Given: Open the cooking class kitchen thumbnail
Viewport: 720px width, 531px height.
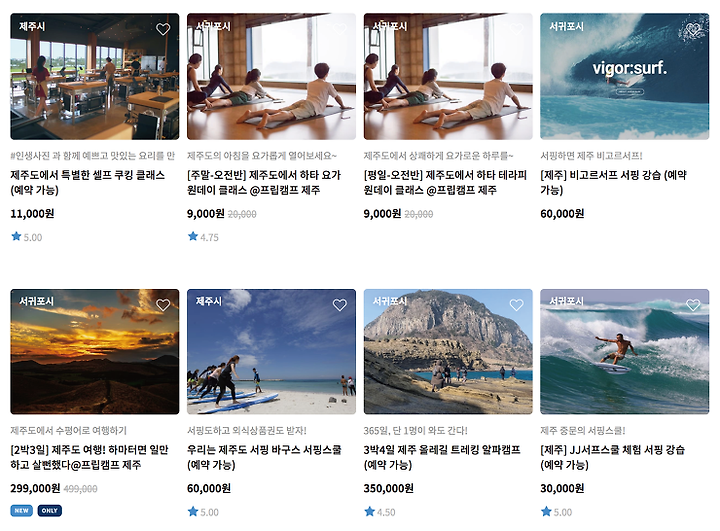Looking at the screenshot, I should (x=95, y=76).
